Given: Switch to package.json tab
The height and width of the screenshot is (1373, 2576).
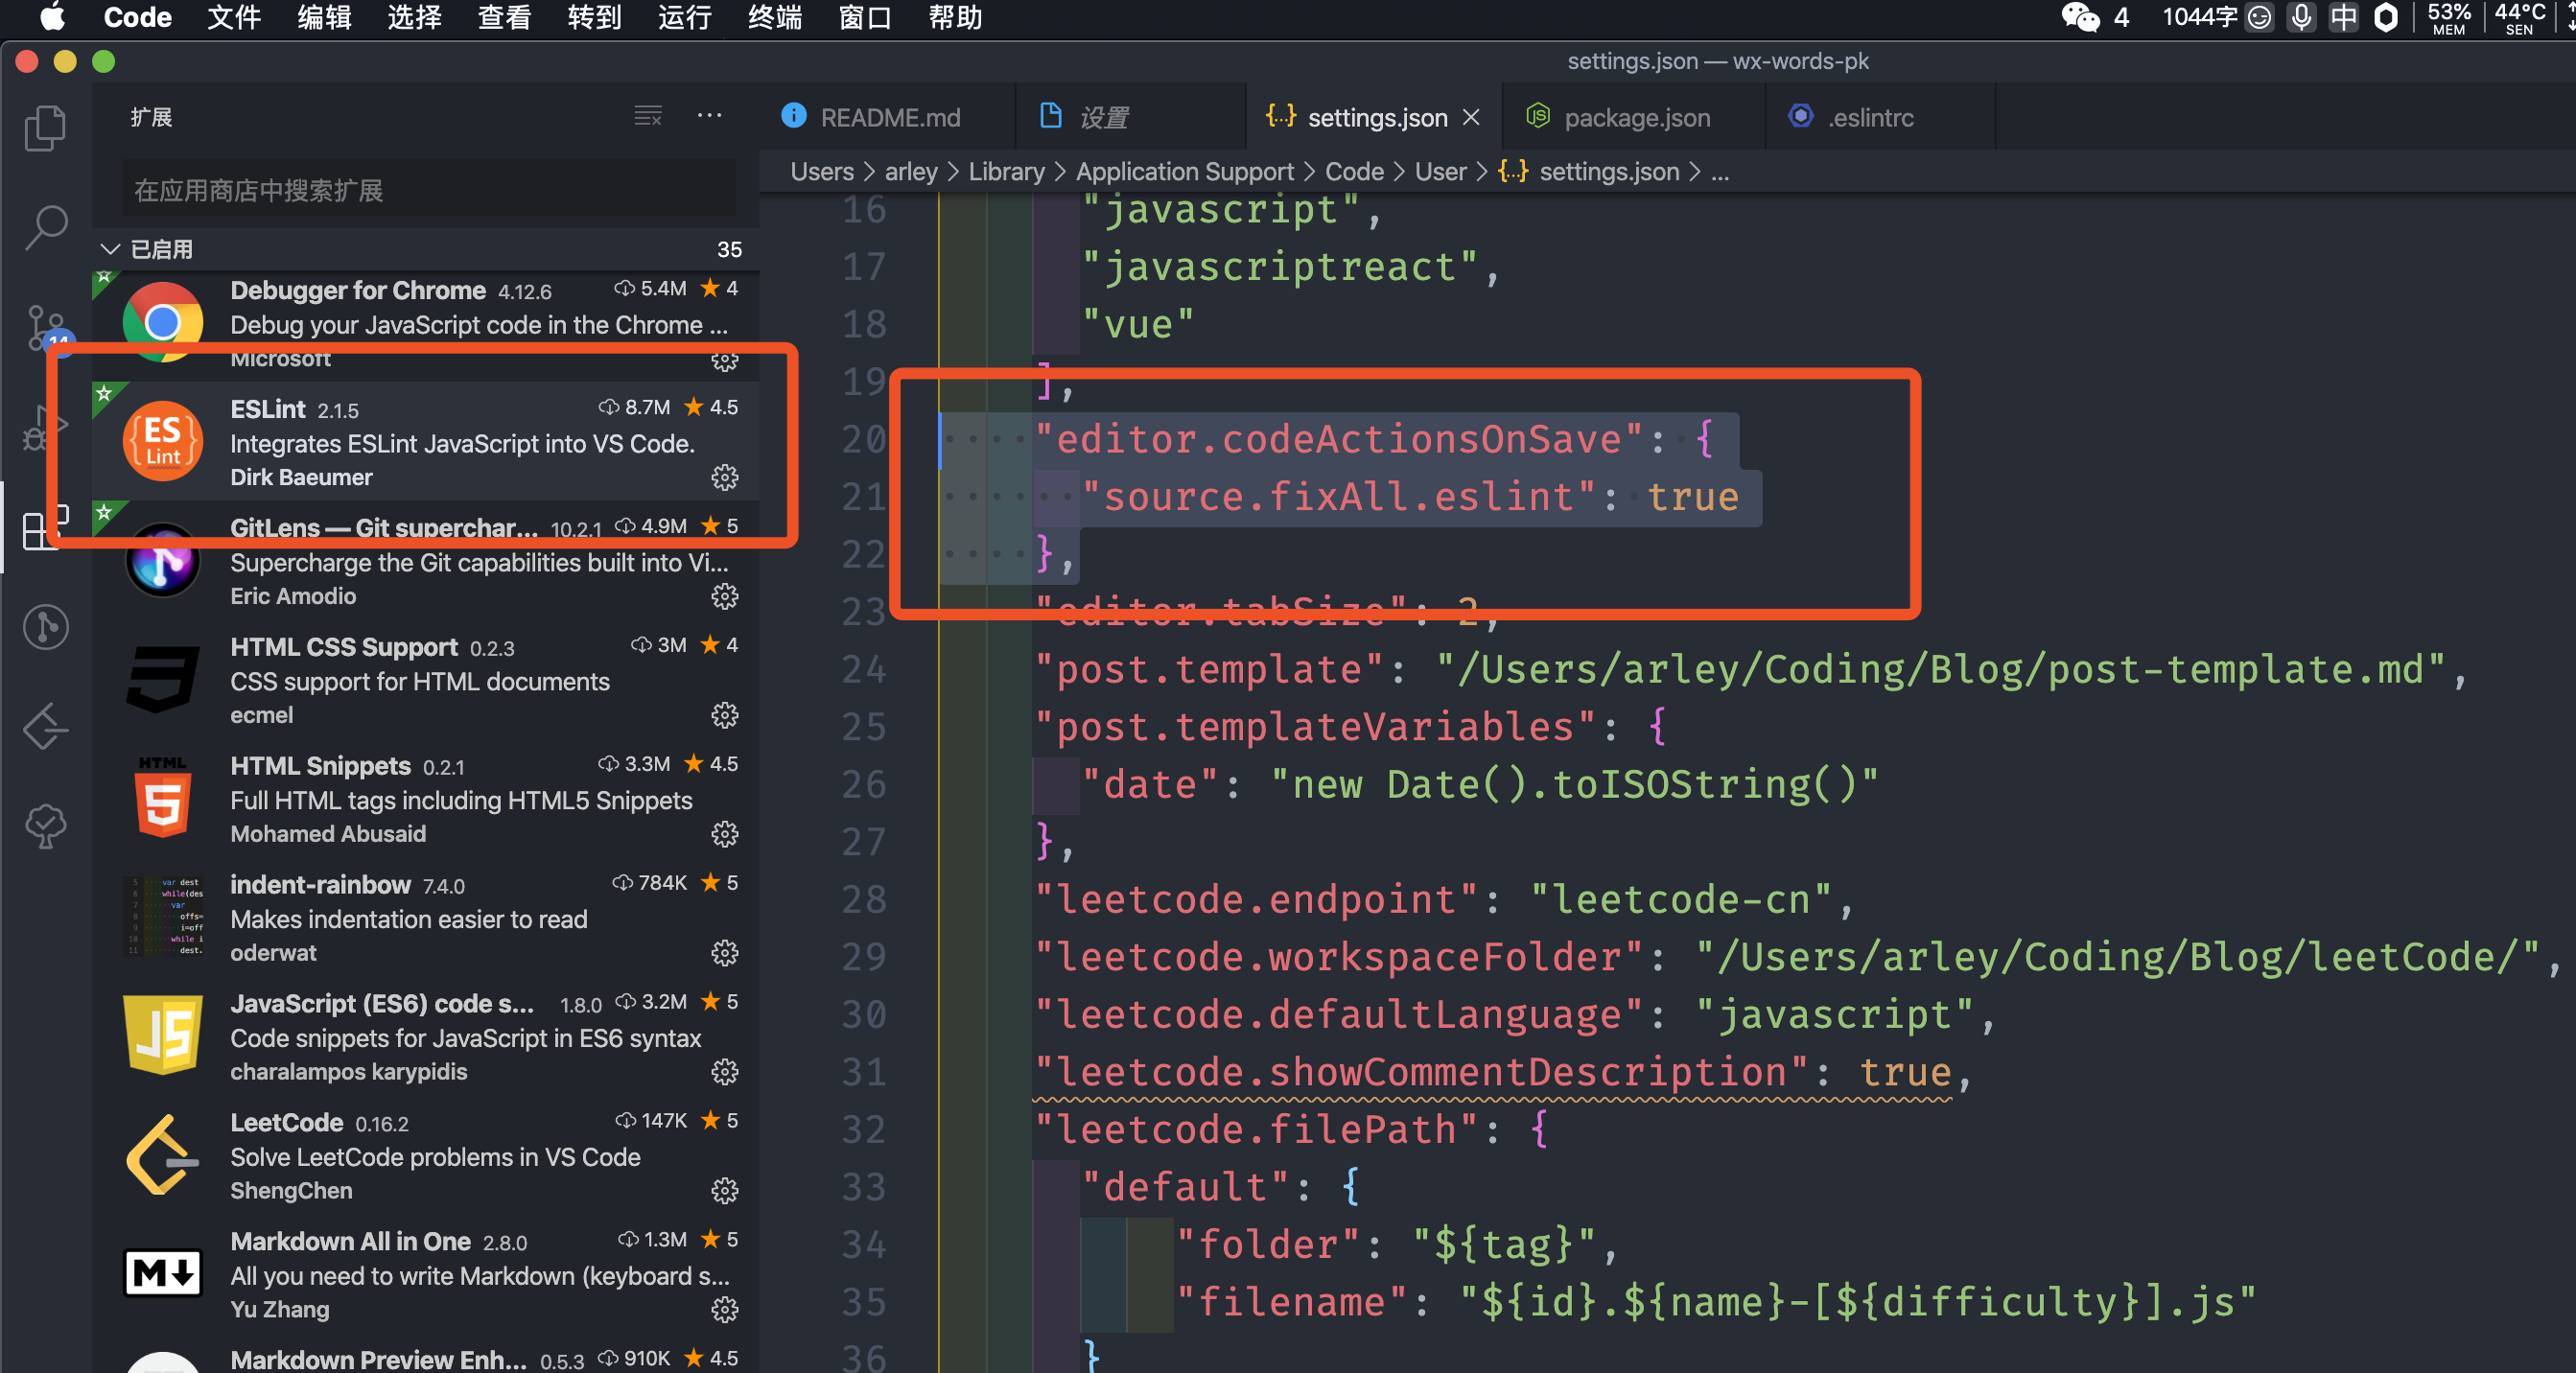Looking at the screenshot, I should click(1636, 117).
